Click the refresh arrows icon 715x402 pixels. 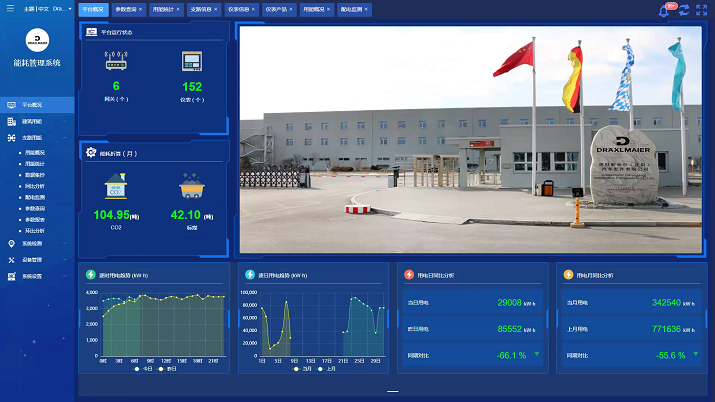pos(684,10)
